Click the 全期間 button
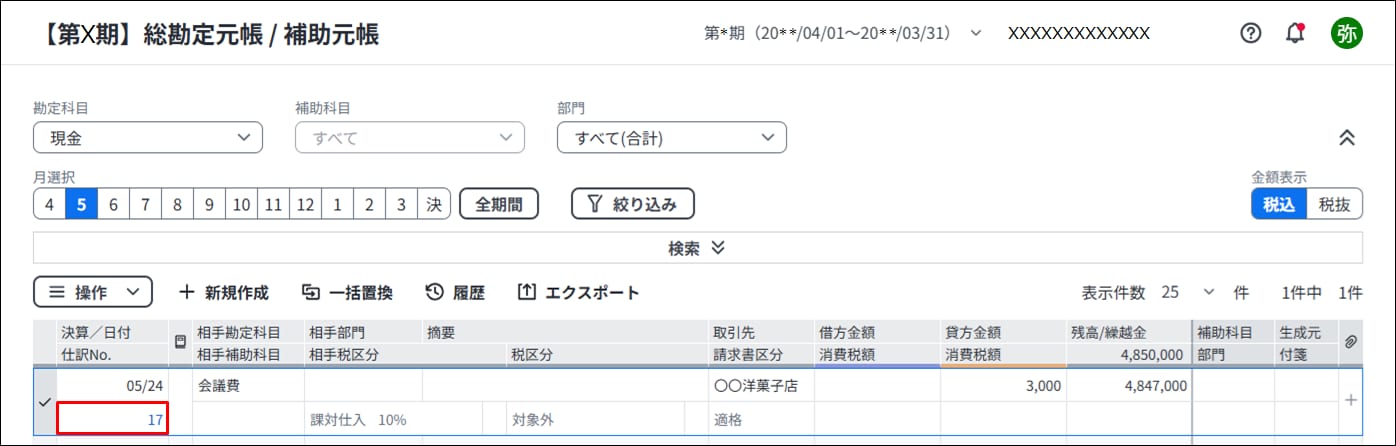 [499, 204]
